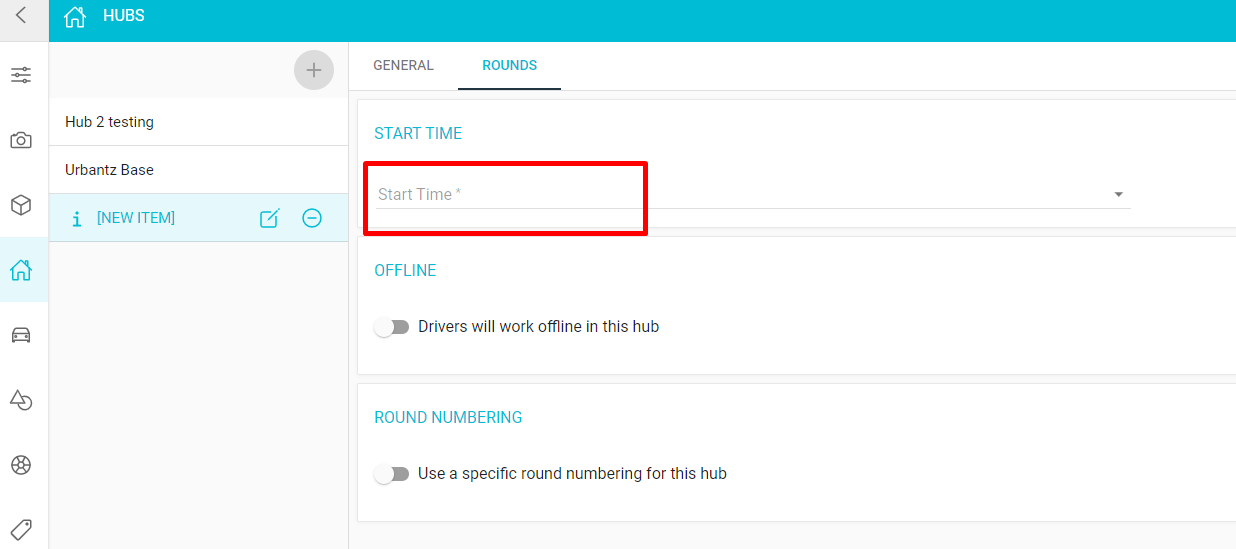Click the START TIME section heading
This screenshot has width=1236, height=549.
tap(418, 133)
